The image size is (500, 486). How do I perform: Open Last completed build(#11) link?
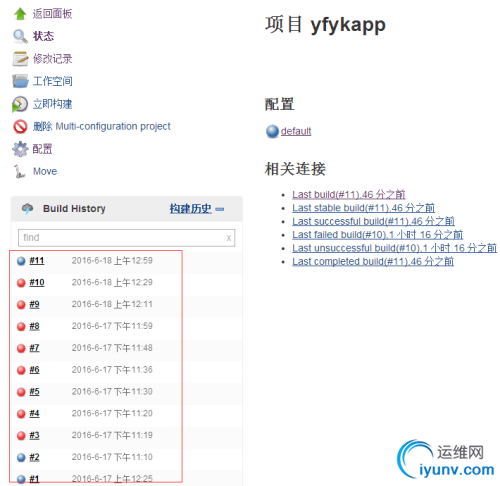(x=373, y=261)
